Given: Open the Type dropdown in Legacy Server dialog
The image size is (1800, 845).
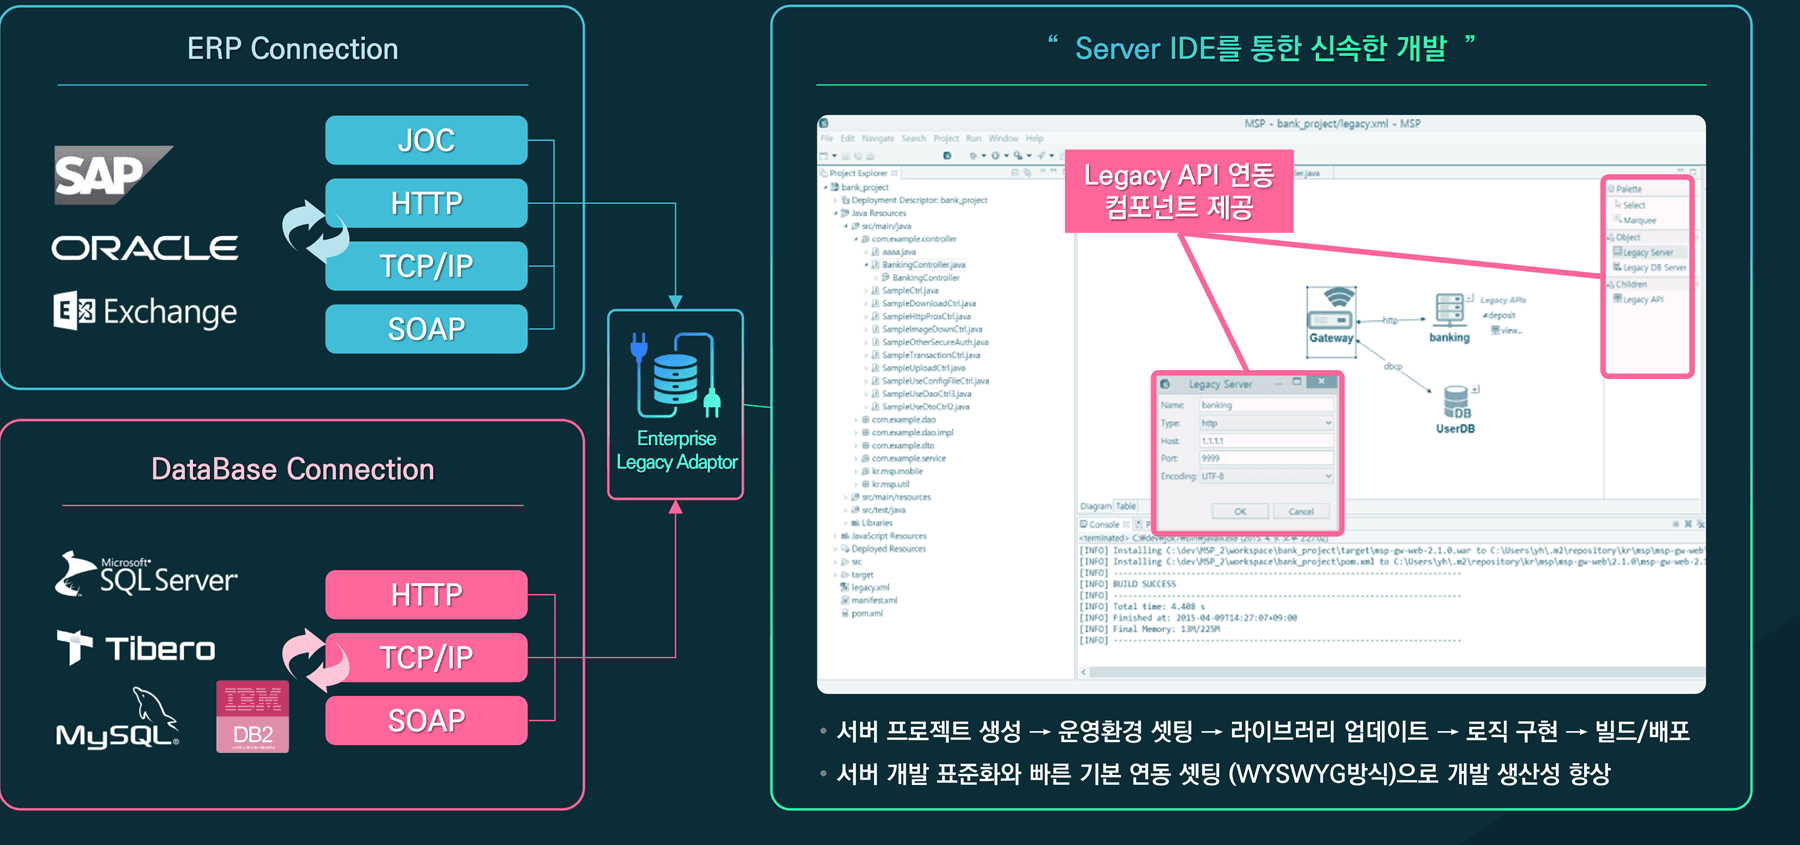Looking at the screenshot, I should coord(1267,423).
